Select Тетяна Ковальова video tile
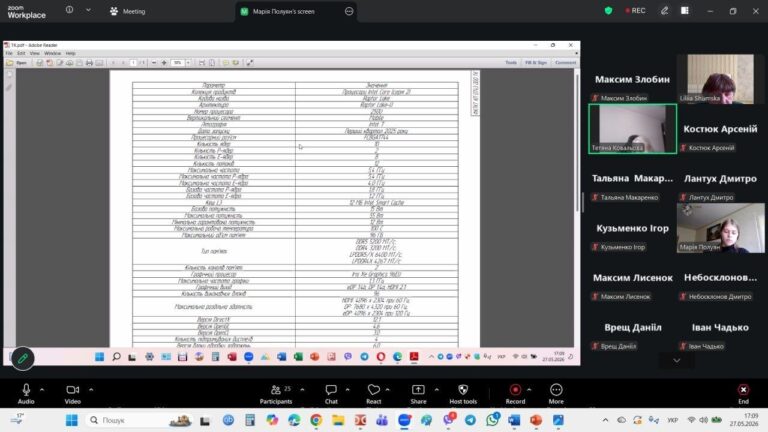 pos(632,129)
